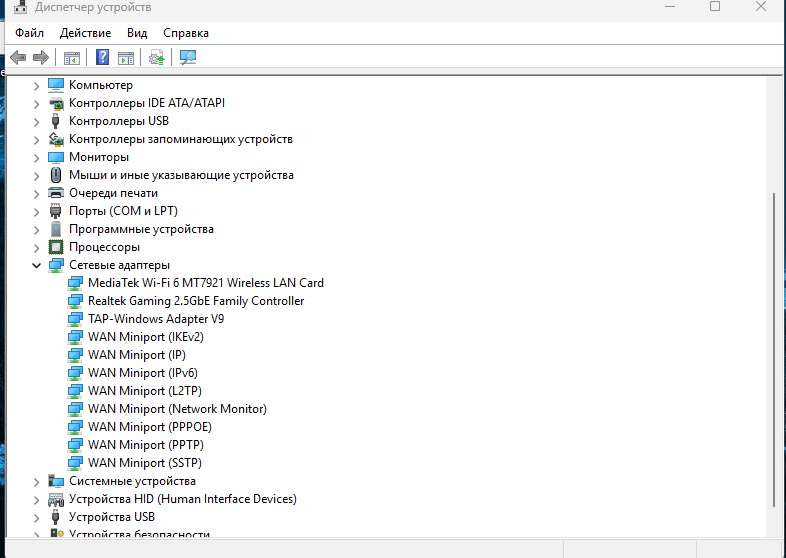Select WAN Miniport (L2TP)
Image resolution: width=786 pixels, height=558 pixels.
click(145, 391)
